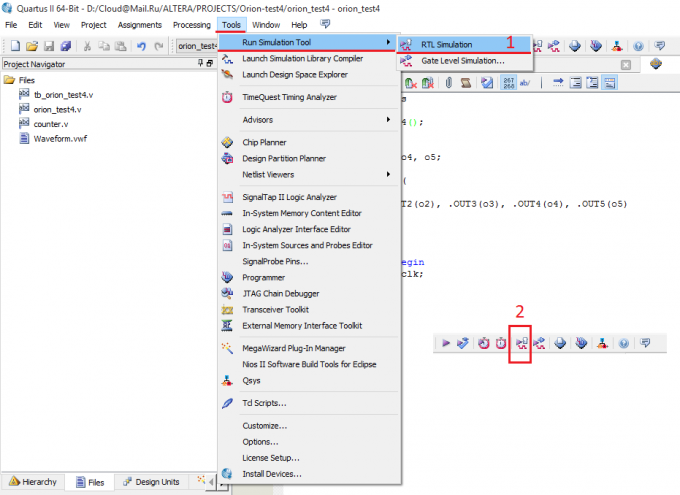Toggle line numbers 267/268 icon in editor toolbar

pyautogui.click(x=508, y=82)
